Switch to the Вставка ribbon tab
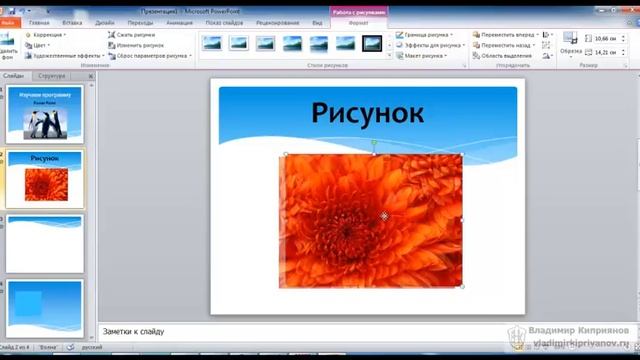The width and height of the screenshot is (640, 360). pyautogui.click(x=72, y=23)
